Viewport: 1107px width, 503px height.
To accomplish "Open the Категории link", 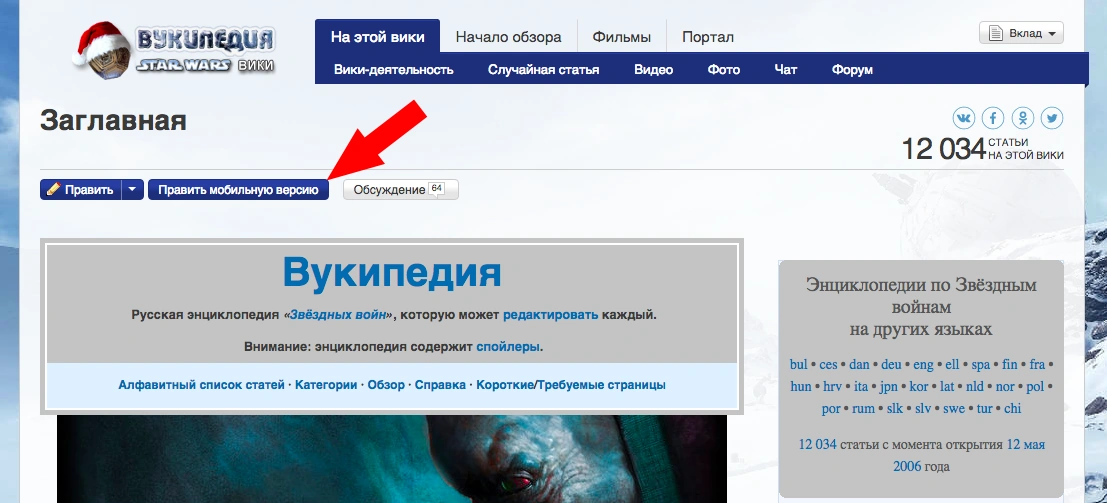I will click(x=326, y=385).
